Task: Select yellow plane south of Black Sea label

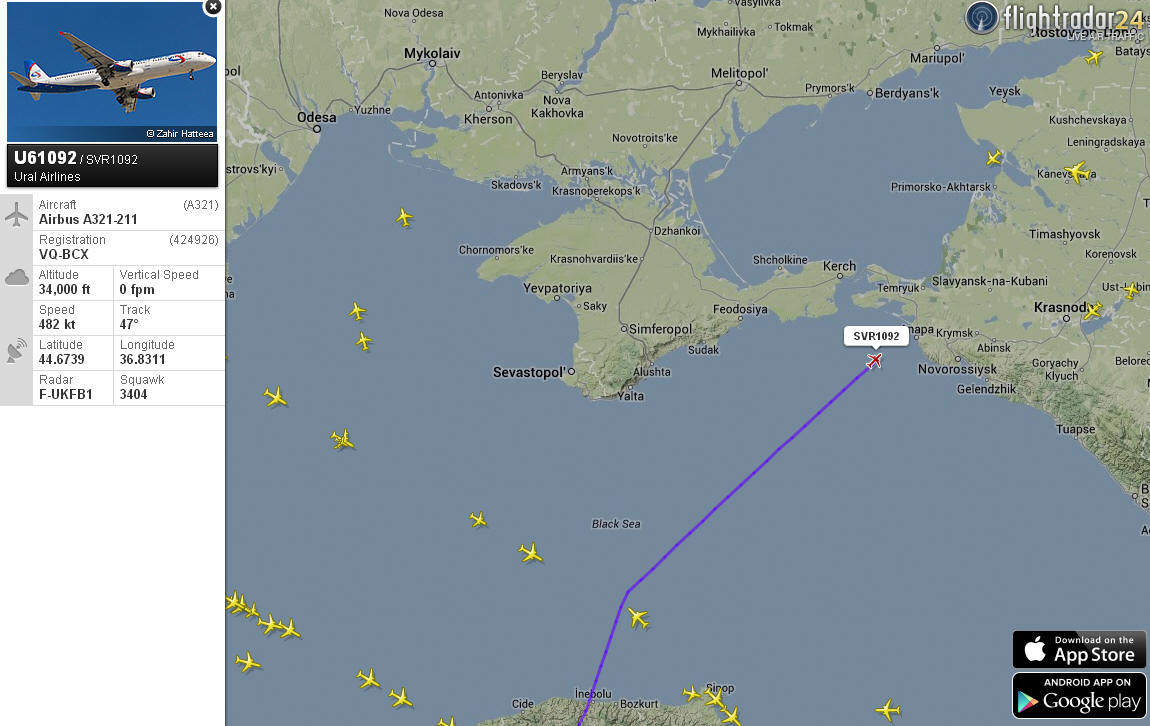Action: coord(530,553)
